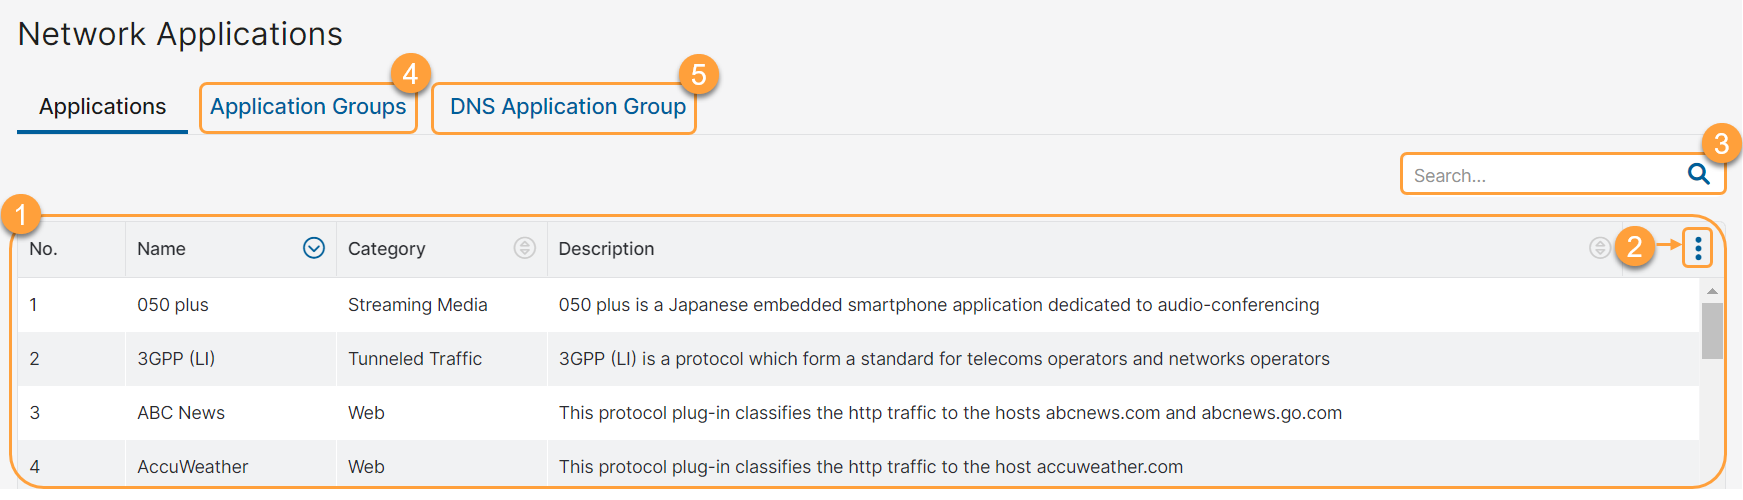1743x500 pixels.
Task: Choose the AccuWeather application row
Action: (x=193, y=466)
